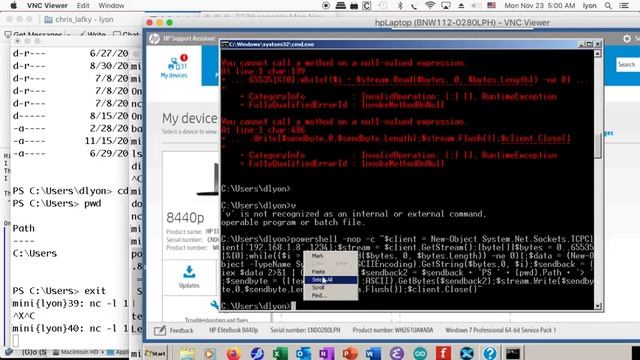Click the 'PS C:\Users> exit' line
The width and height of the screenshot is (640, 360).
click(x=59, y=291)
